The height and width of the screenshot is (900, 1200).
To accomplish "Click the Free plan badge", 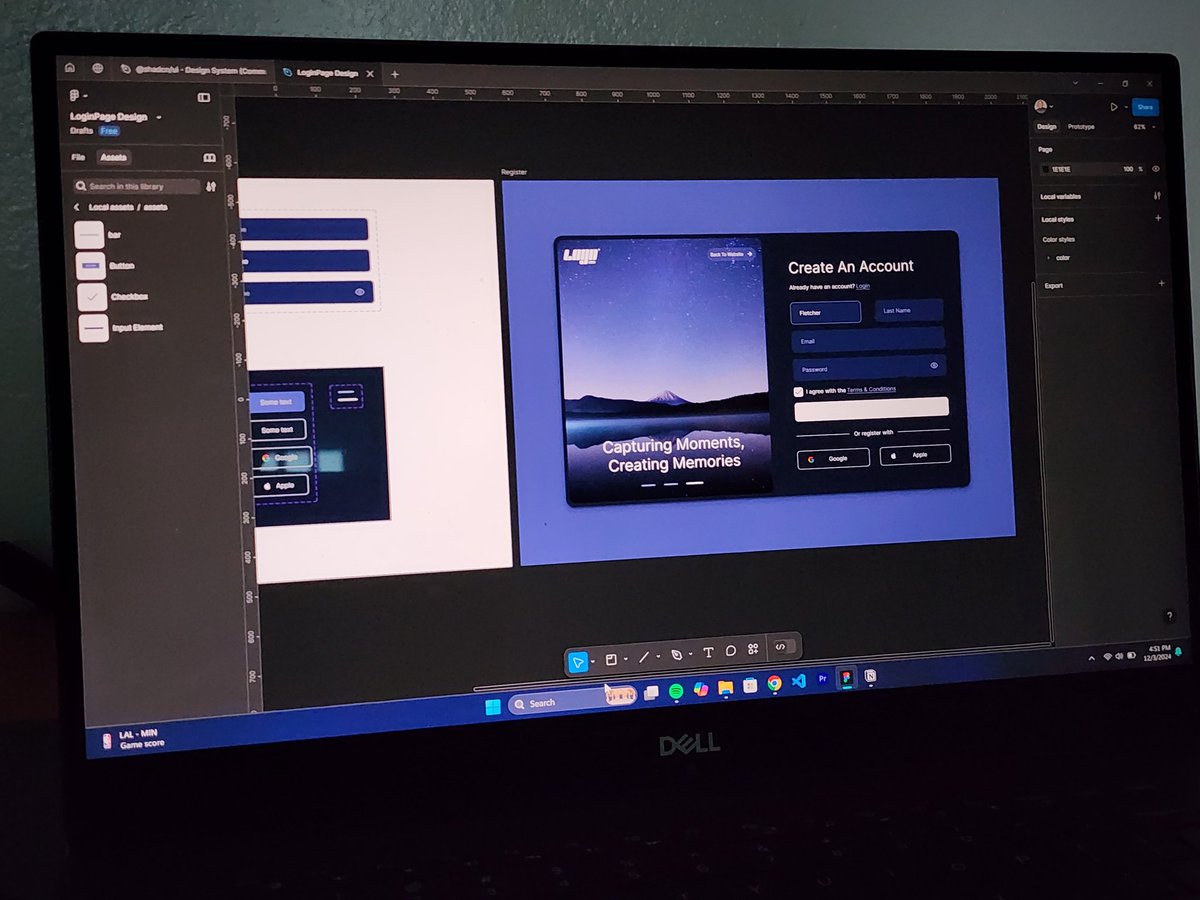I will click(108, 131).
